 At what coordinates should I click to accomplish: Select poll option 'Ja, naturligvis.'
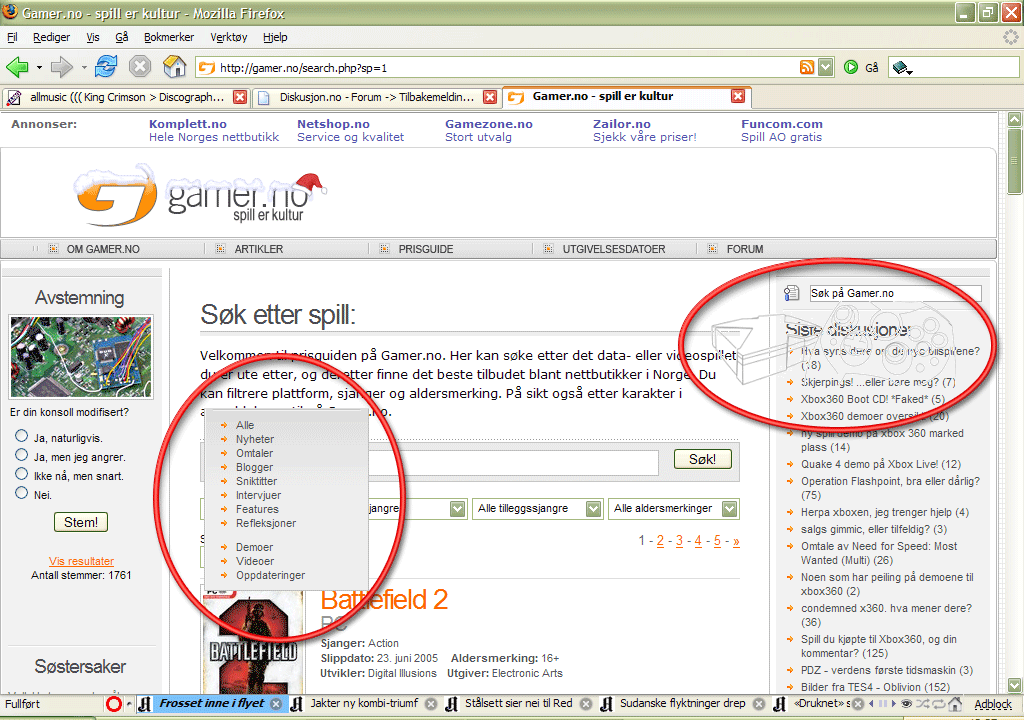coord(22,436)
